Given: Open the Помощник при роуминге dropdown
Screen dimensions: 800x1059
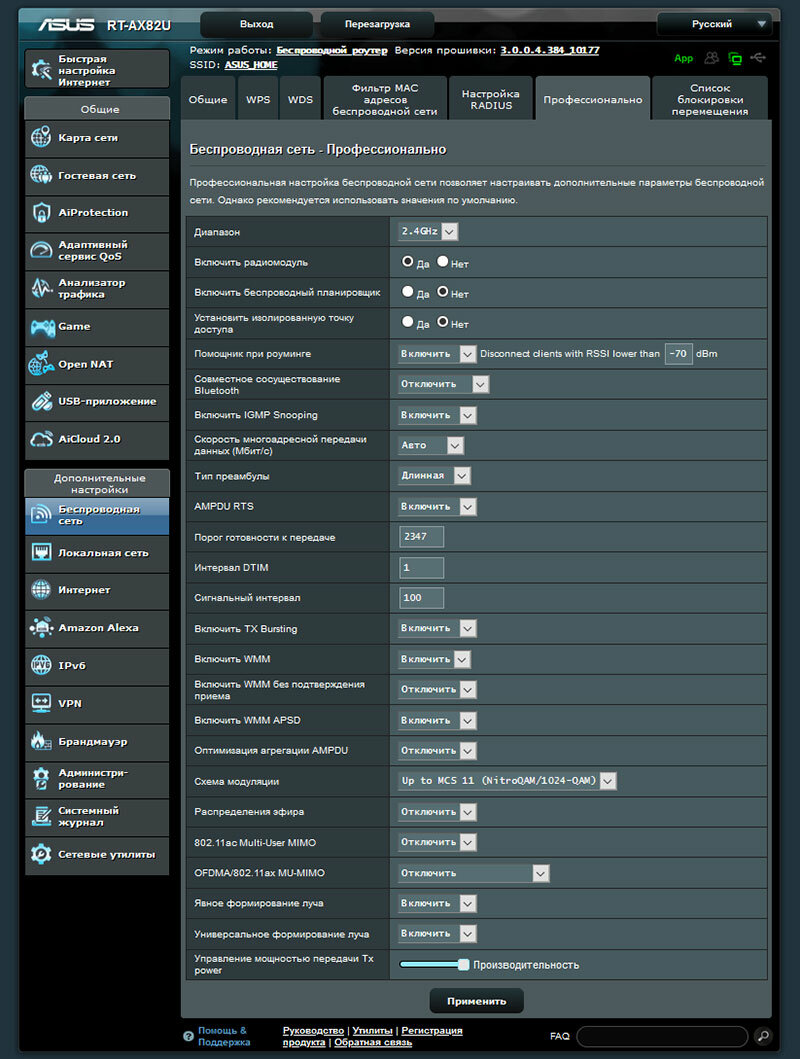Looking at the screenshot, I should pos(437,354).
